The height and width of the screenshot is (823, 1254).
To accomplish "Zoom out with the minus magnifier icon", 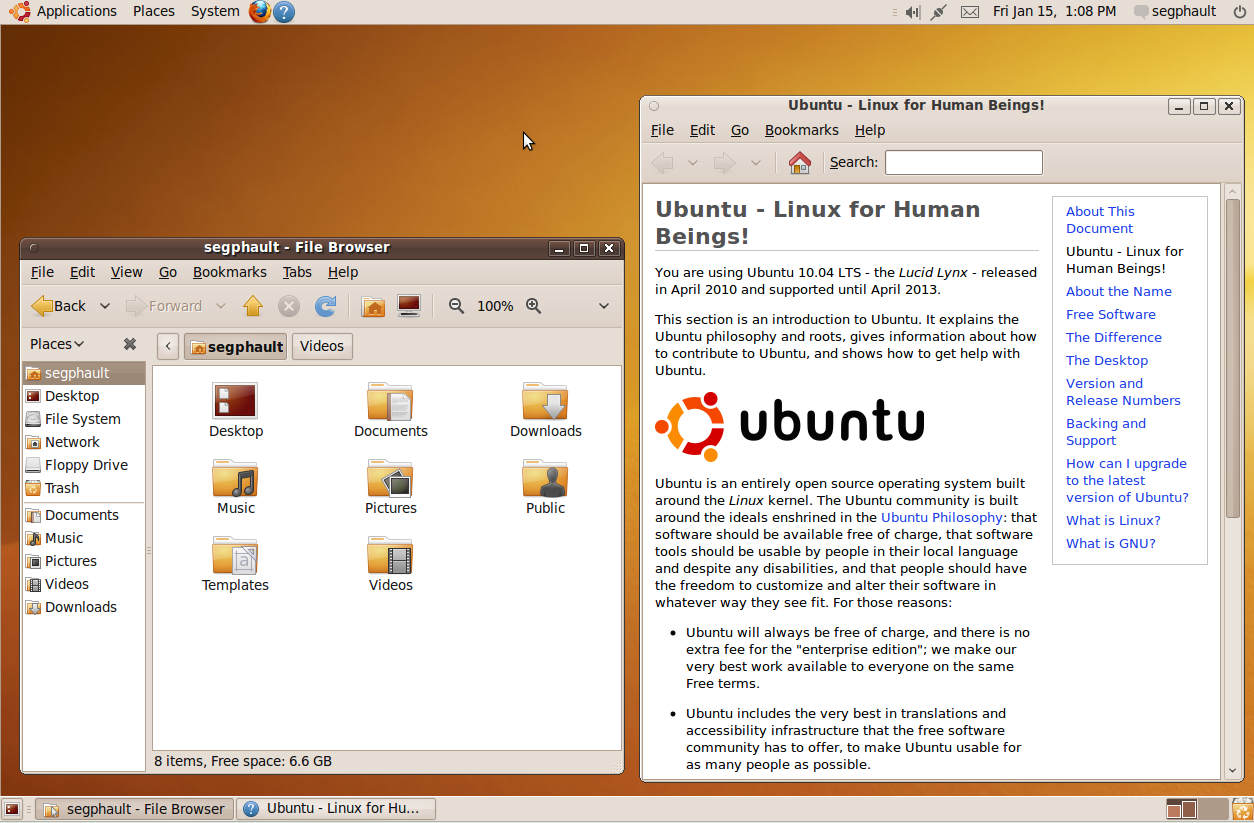I will point(457,306).
